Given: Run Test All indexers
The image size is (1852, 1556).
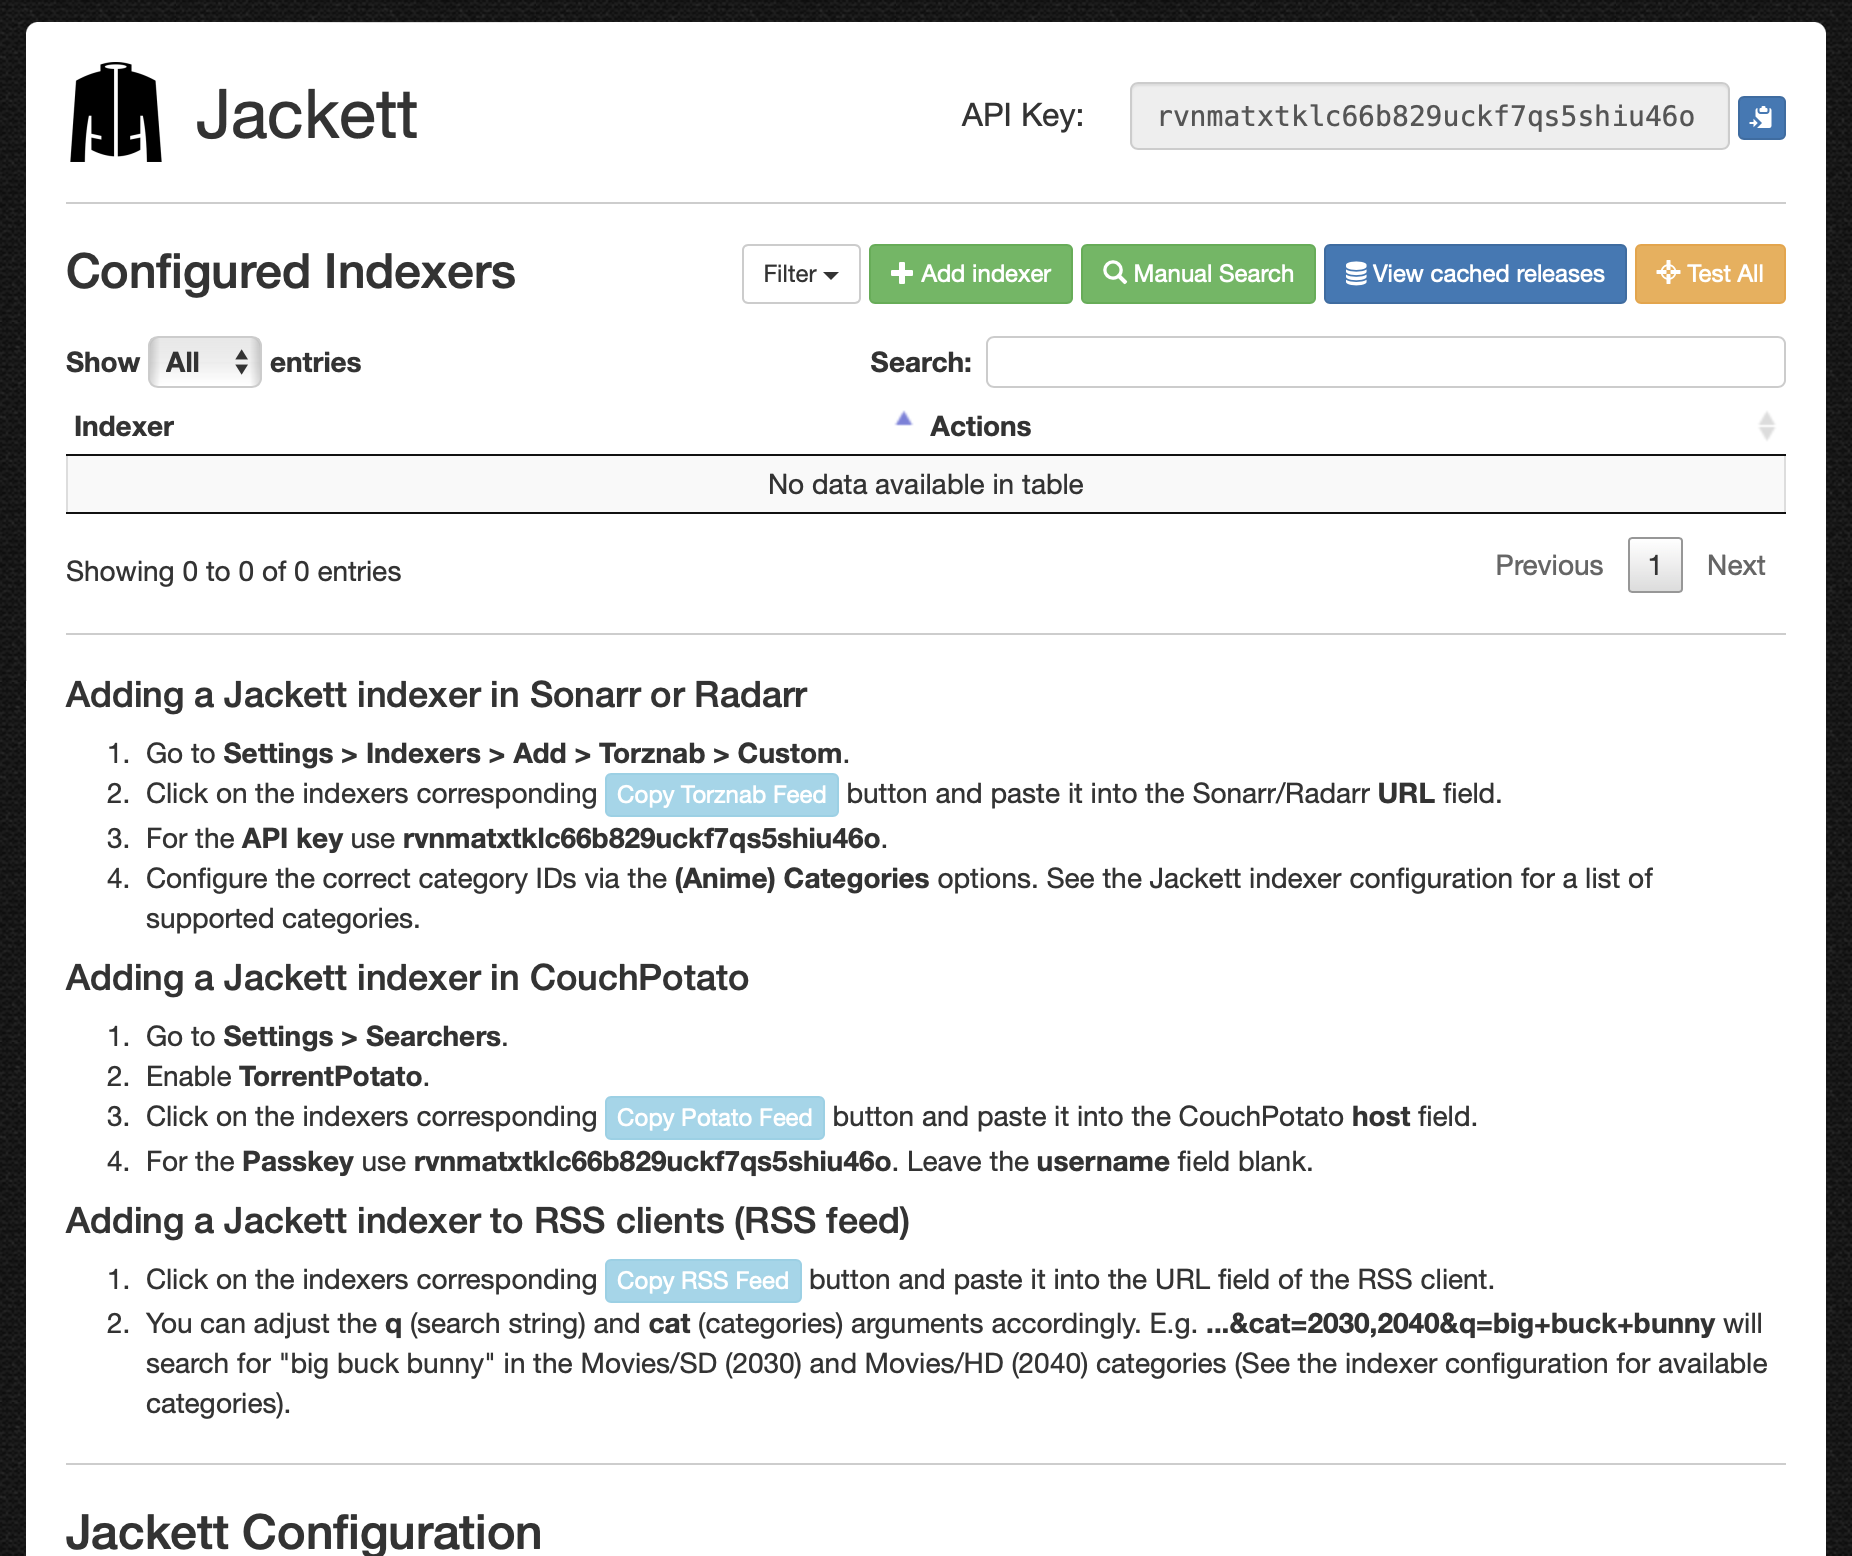Looking at the screenshot, I should [1710, 273].
